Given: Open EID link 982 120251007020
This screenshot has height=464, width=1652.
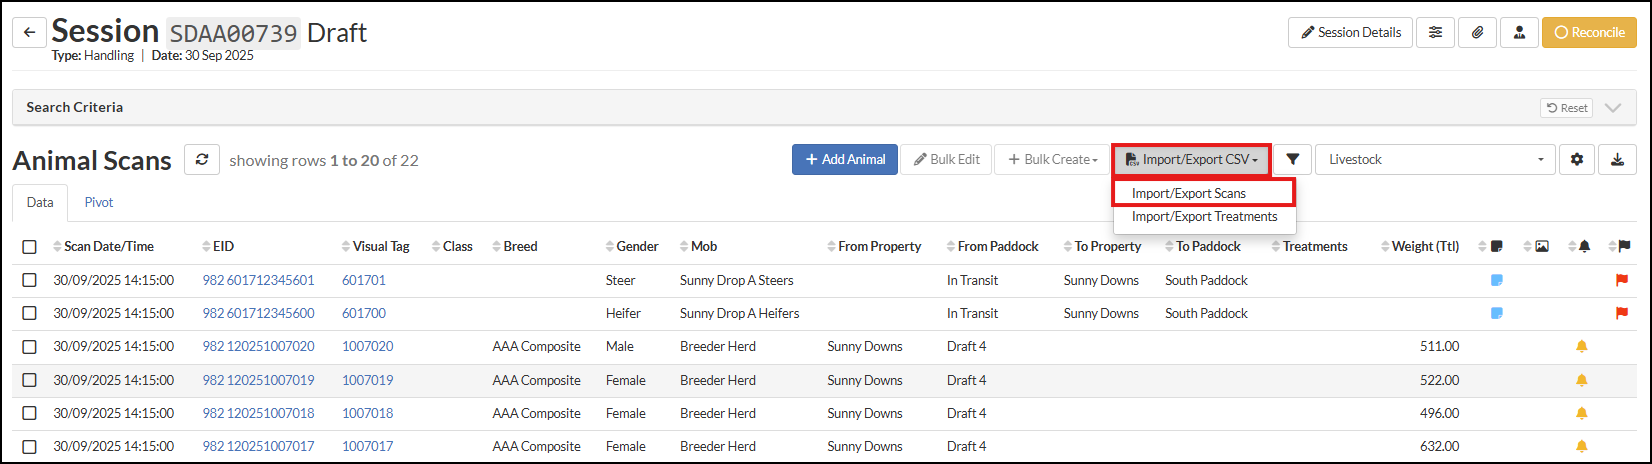Looking at the screenshot, I should (258, 347).
